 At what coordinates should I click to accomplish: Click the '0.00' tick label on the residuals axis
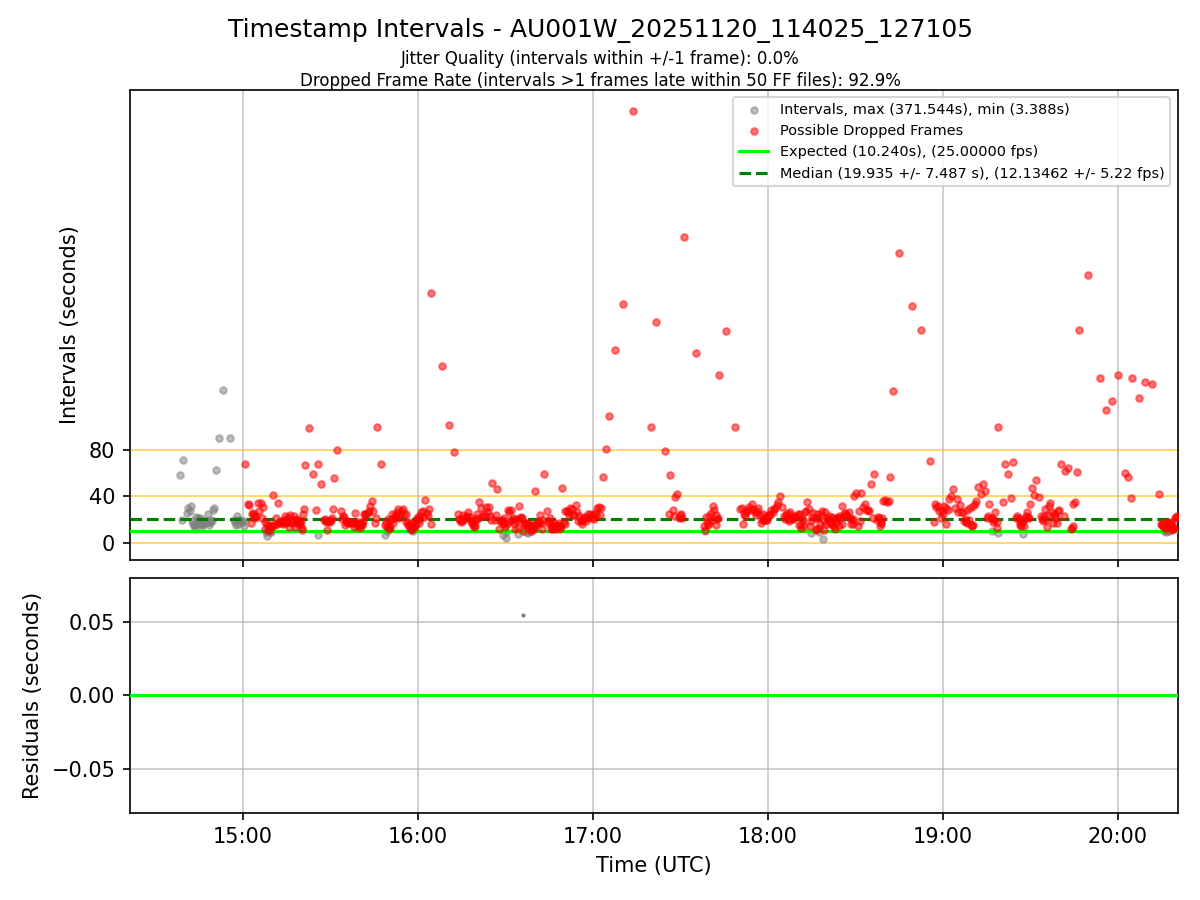pos(93,695)
